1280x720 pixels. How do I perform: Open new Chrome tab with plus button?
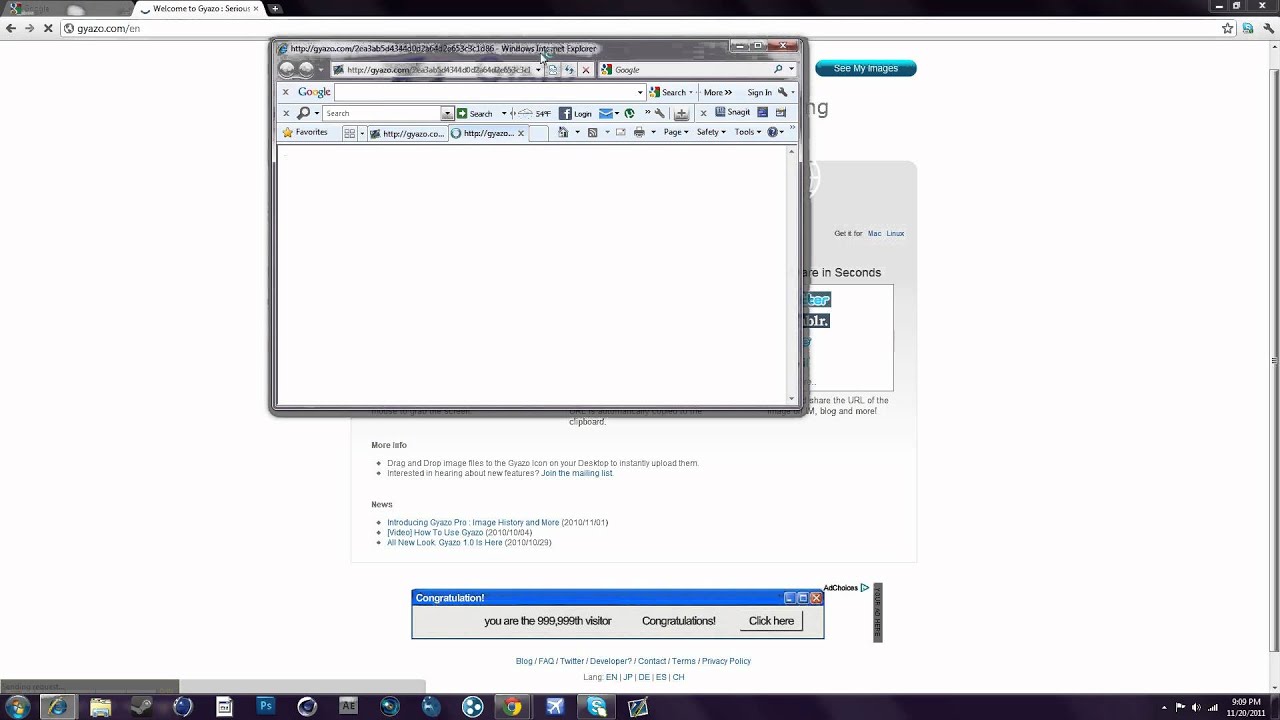pyautogui.click(x=275, y=8)
